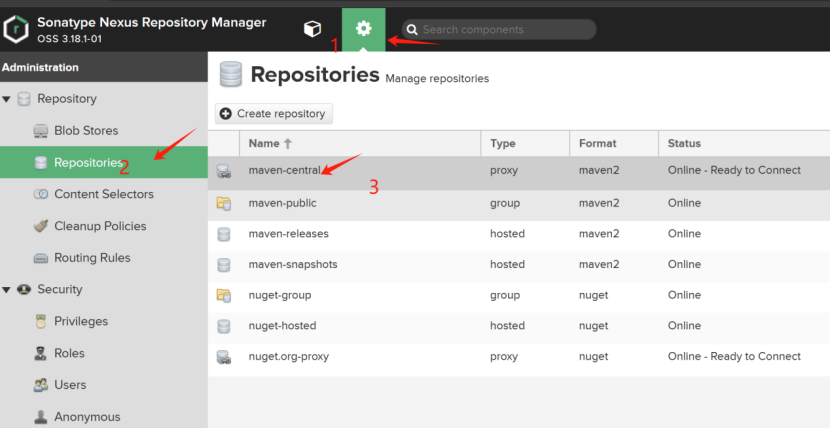This screenshot has width=830, height=428.
Task: Open the nuget-hosted repository
Action: coord(283,326)
